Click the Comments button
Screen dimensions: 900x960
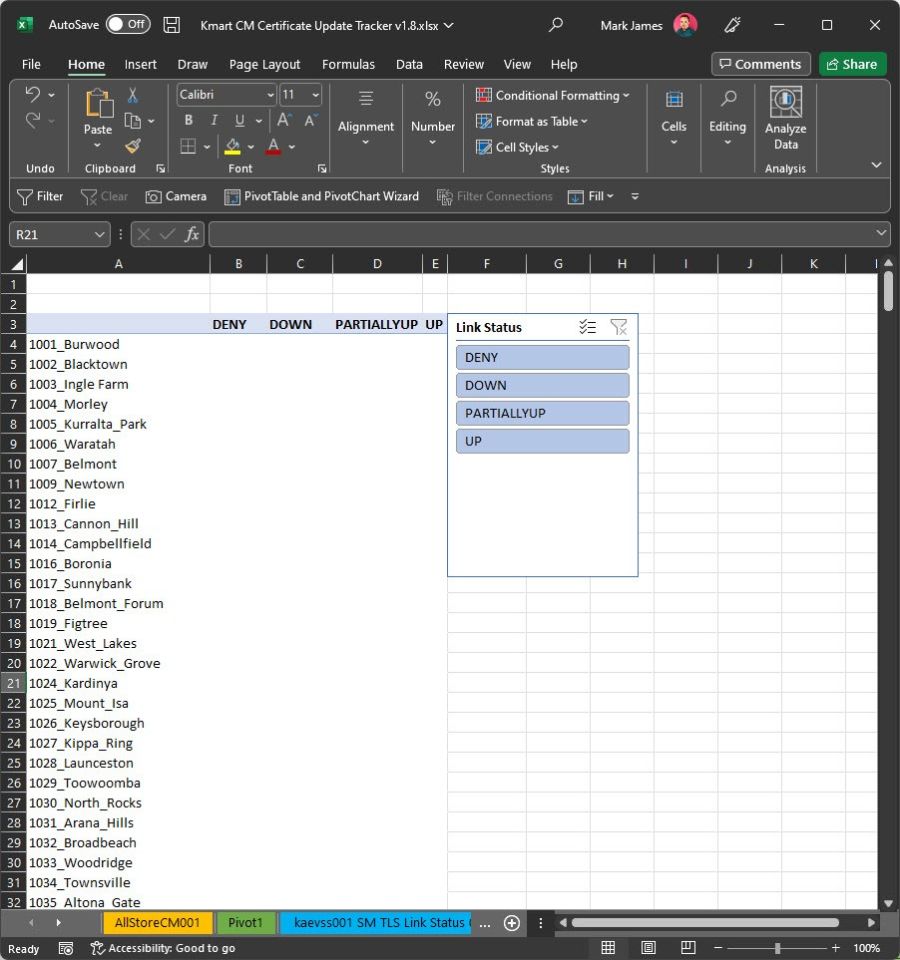click(x=760, y=64)
